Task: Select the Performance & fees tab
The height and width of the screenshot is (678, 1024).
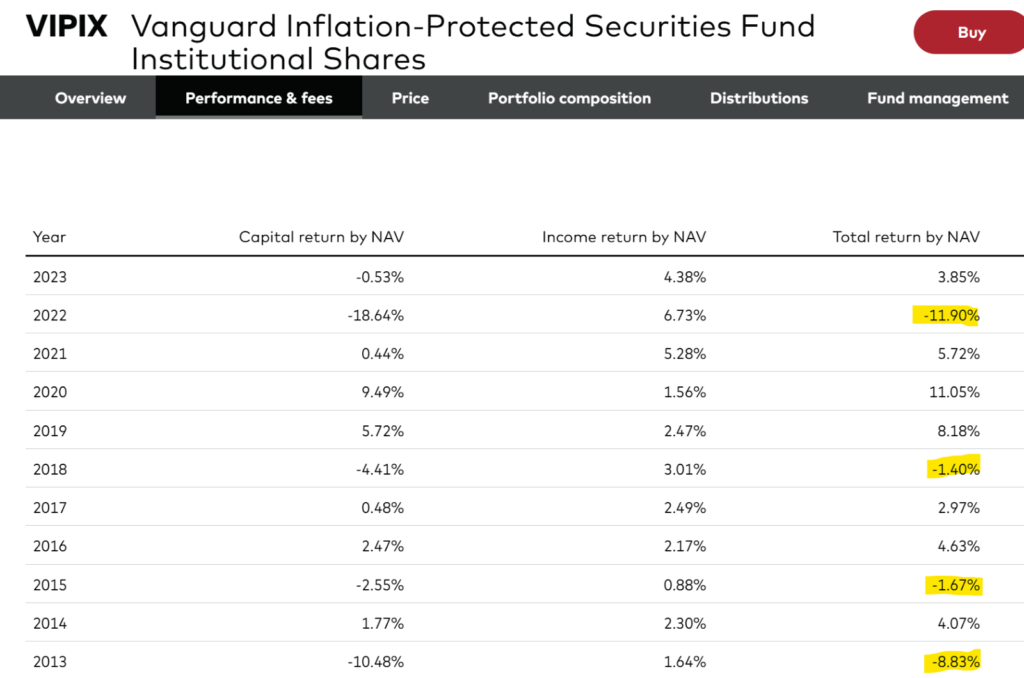Action: pyautogui.click(x=259, y=98)
